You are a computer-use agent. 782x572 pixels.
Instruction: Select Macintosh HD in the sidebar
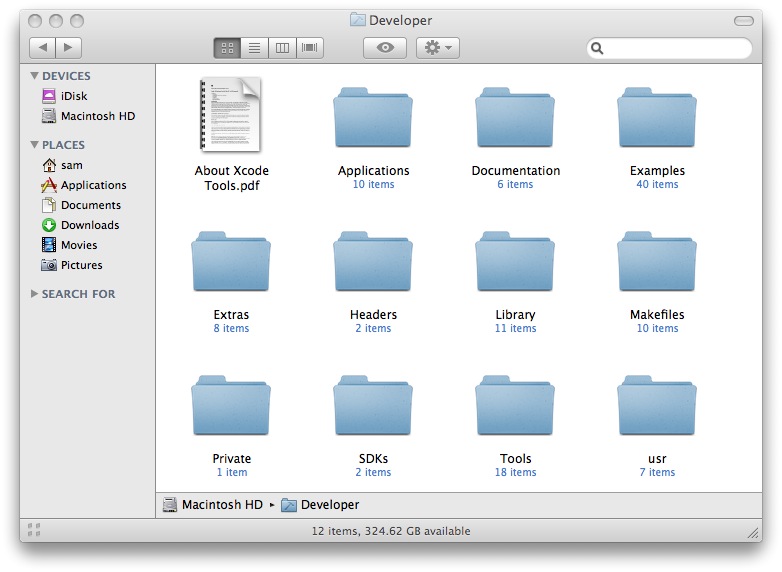click(88, 116)
